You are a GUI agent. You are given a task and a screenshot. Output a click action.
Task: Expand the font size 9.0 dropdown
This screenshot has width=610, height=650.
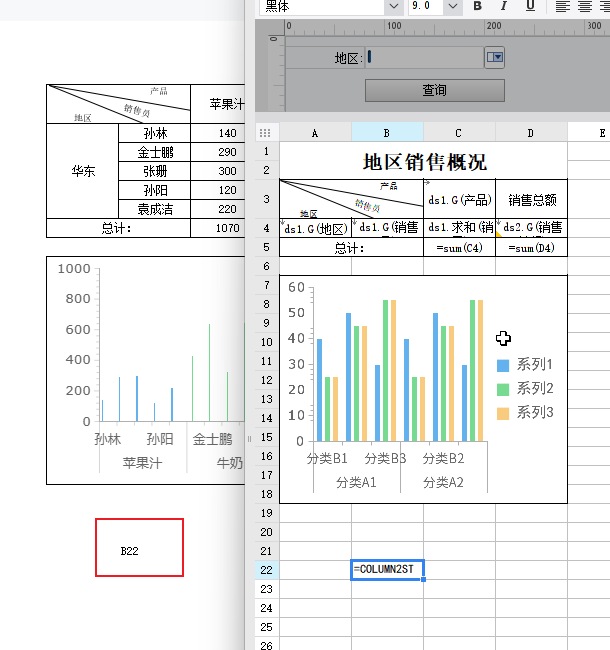(x=453, y=7)
